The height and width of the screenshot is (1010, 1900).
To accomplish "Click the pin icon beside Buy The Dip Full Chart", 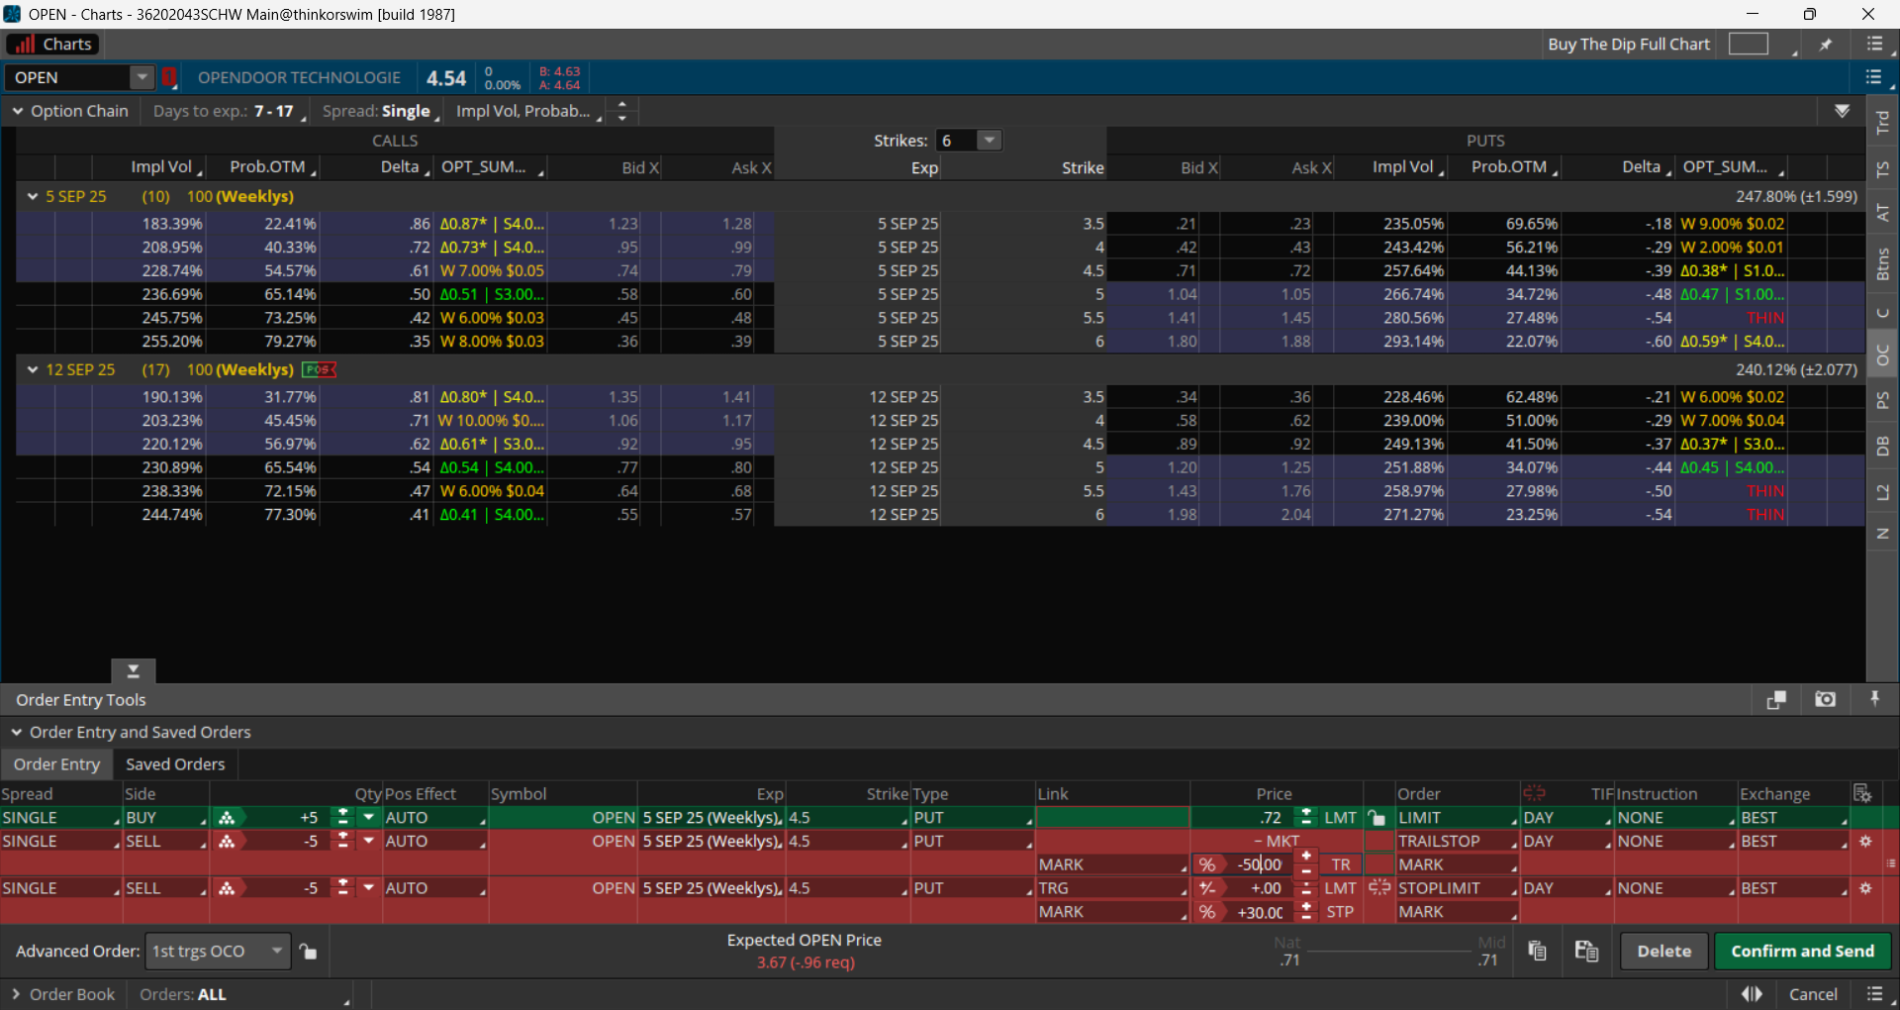I will [1826, 44].
